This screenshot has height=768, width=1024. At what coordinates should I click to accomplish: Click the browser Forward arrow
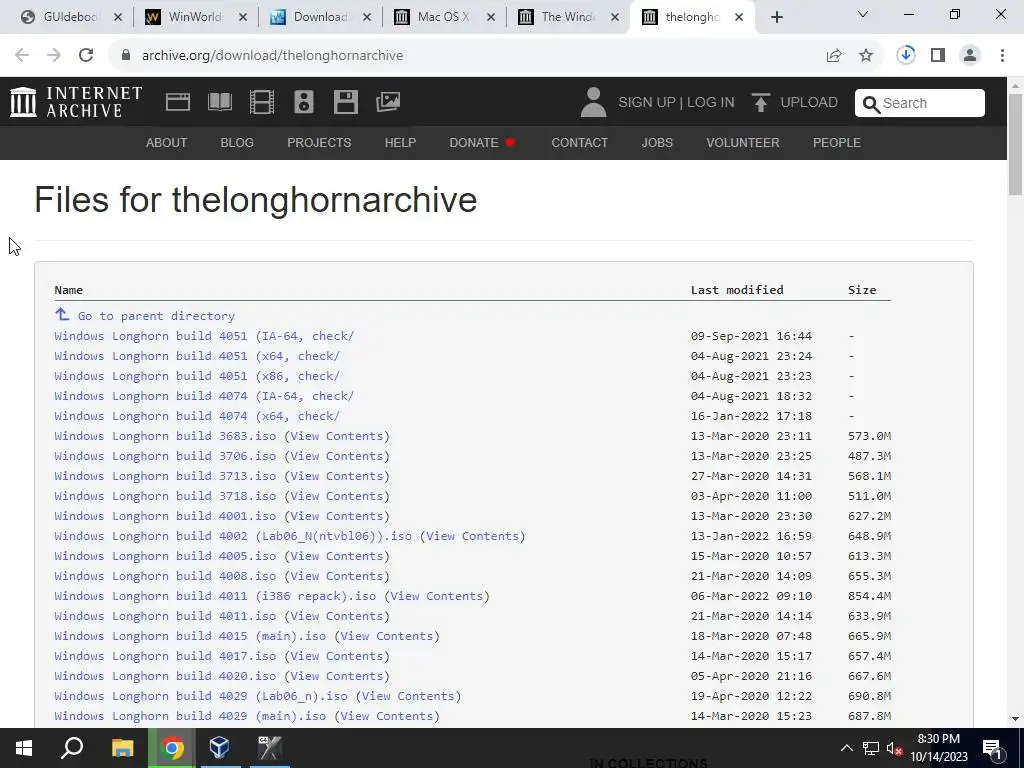pyautogui.click(x=54, y=56)
